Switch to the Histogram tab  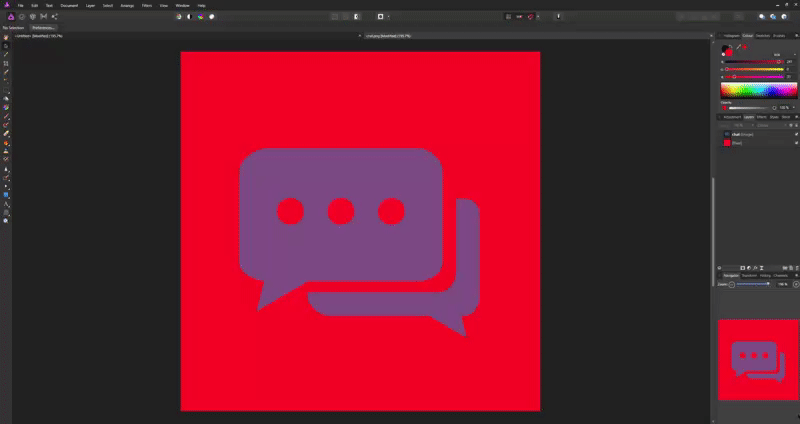click(731, 36)
